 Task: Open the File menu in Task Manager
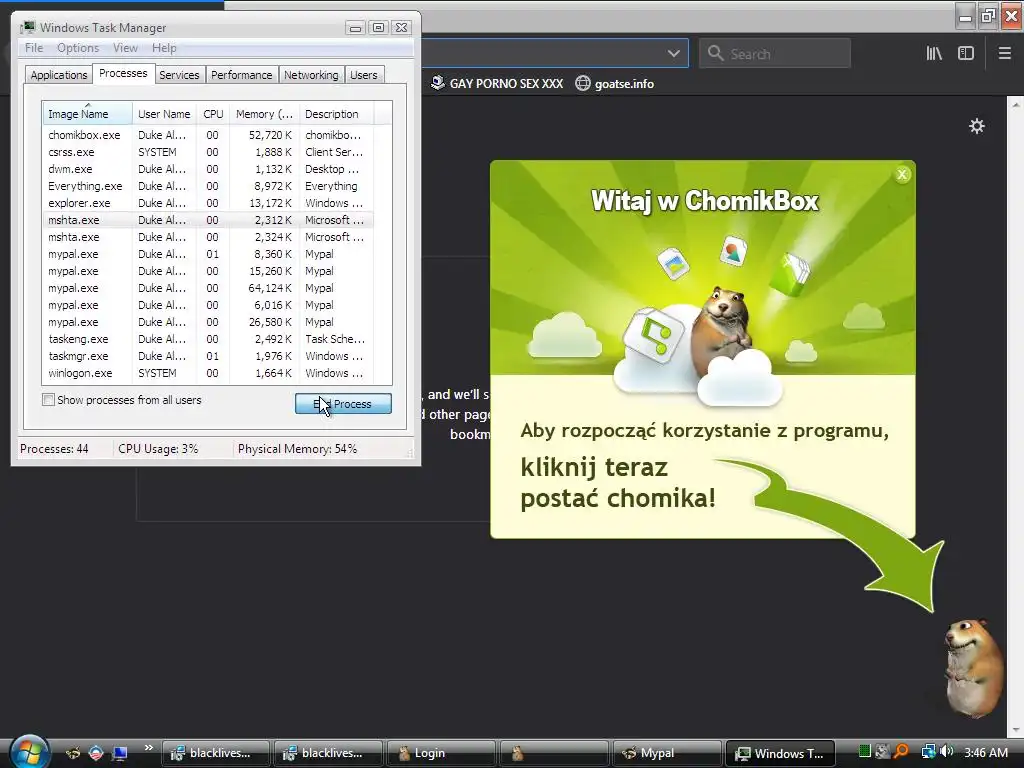coord(34,48)
